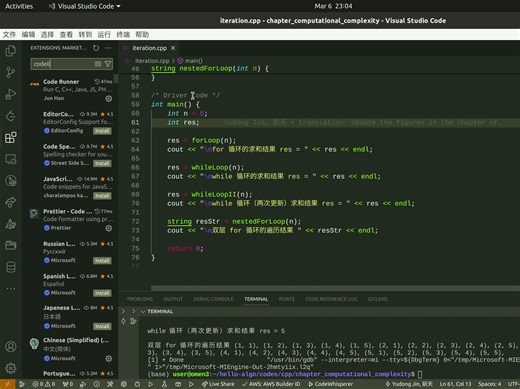The image size is (520, 389).
Task: Click the remote window indicator in status bar
Action: pos(8,384)
